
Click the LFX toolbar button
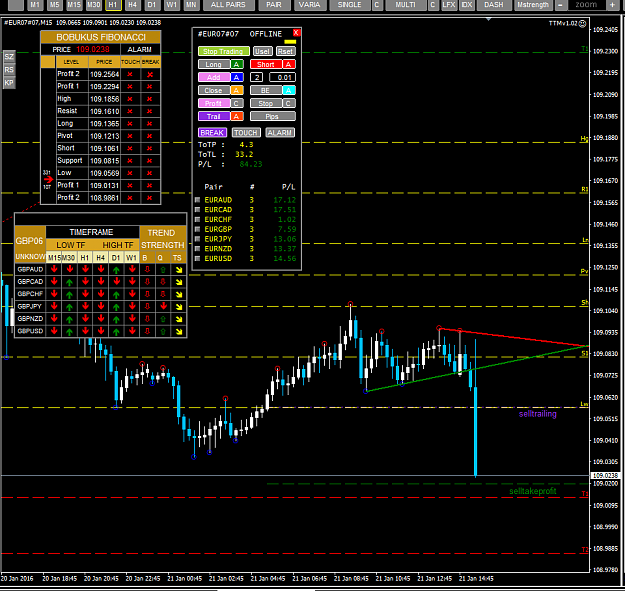[x=449, y=5]
